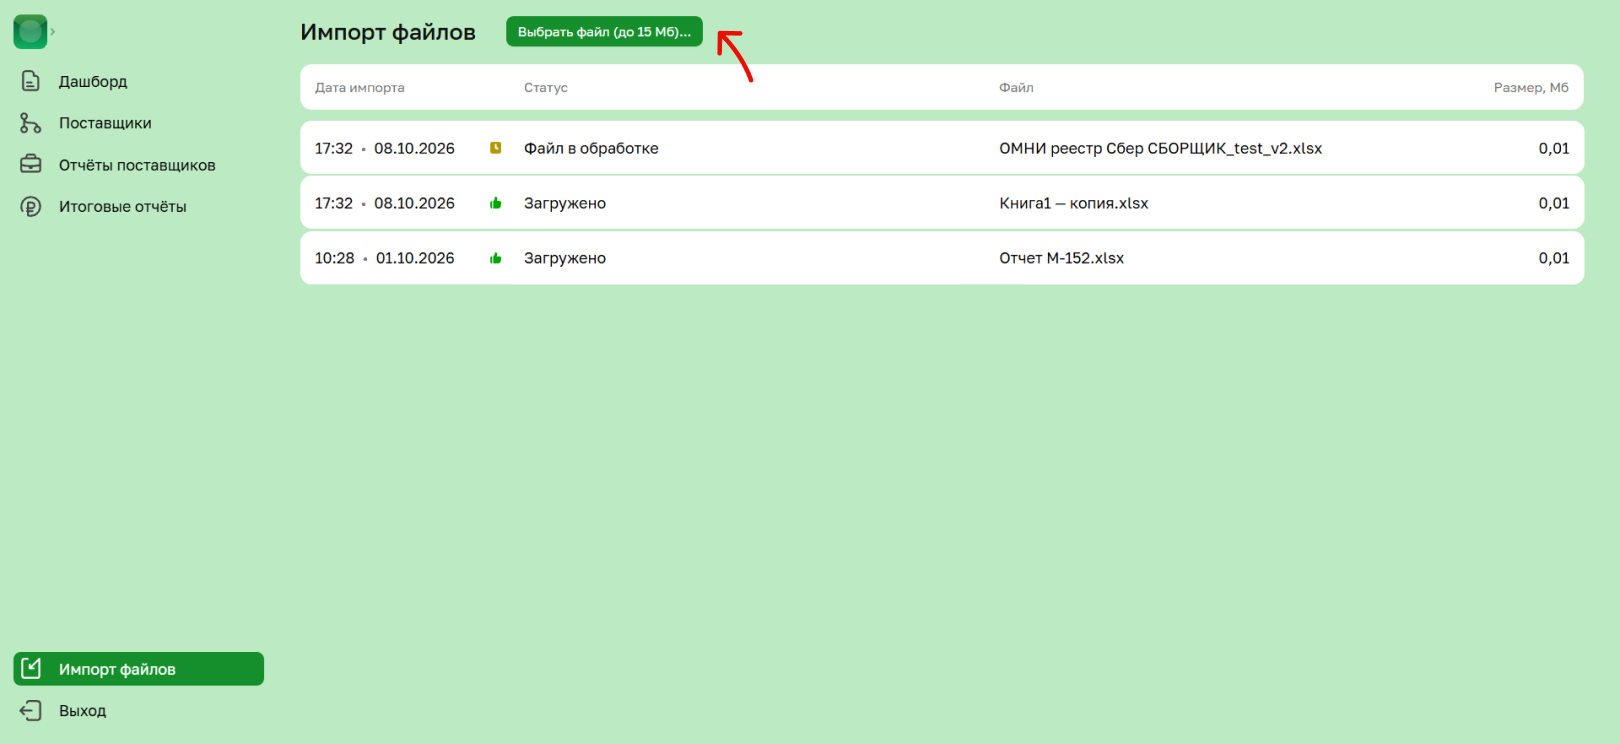Open Итоговые отчёты page
The image size is (1620, 744).
[x=122, y=207]
